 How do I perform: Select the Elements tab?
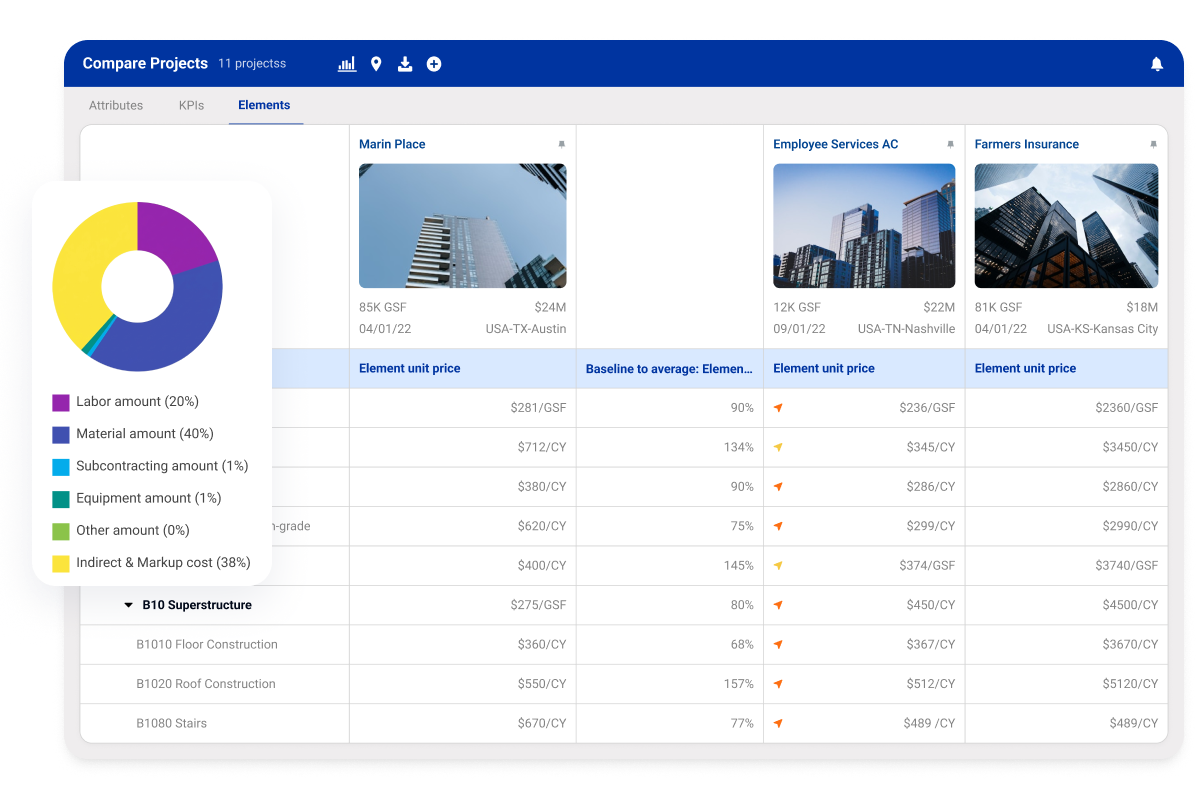tap(264, 105)
